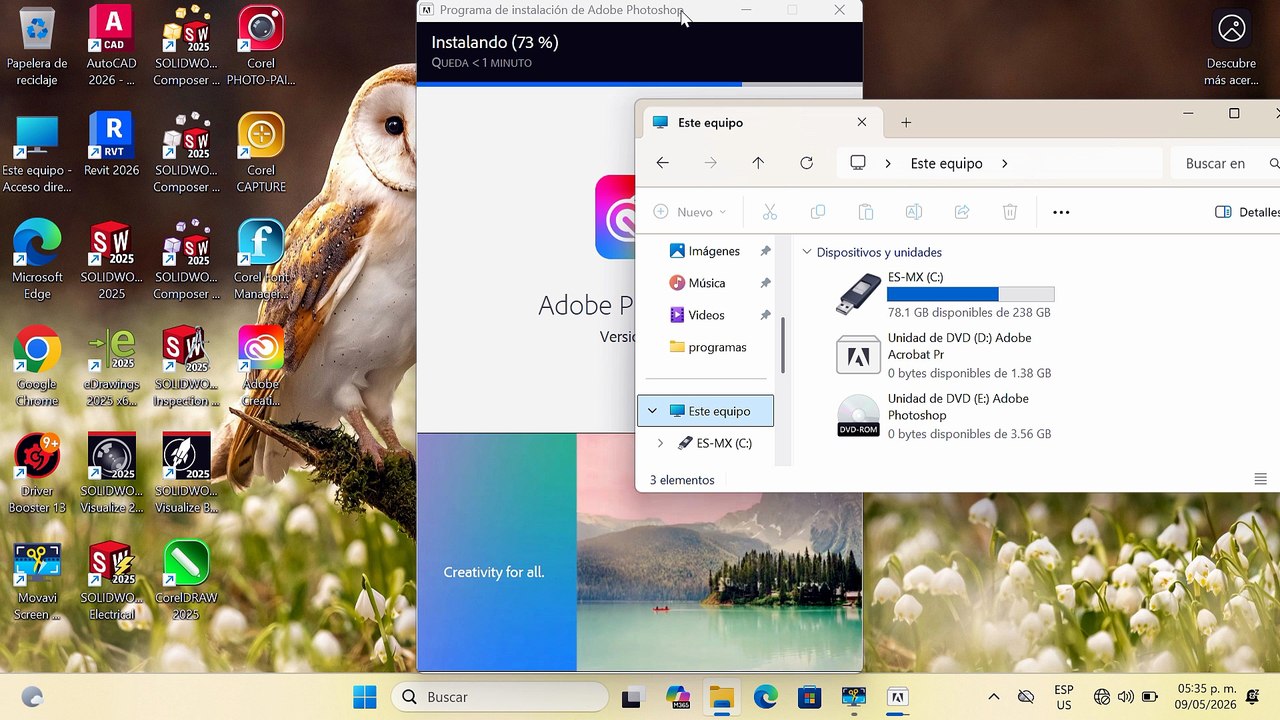The width and height of the screenshot is (1280, 720).
Task: Open the See more options menu
Action: click(x=1061, y=212)
